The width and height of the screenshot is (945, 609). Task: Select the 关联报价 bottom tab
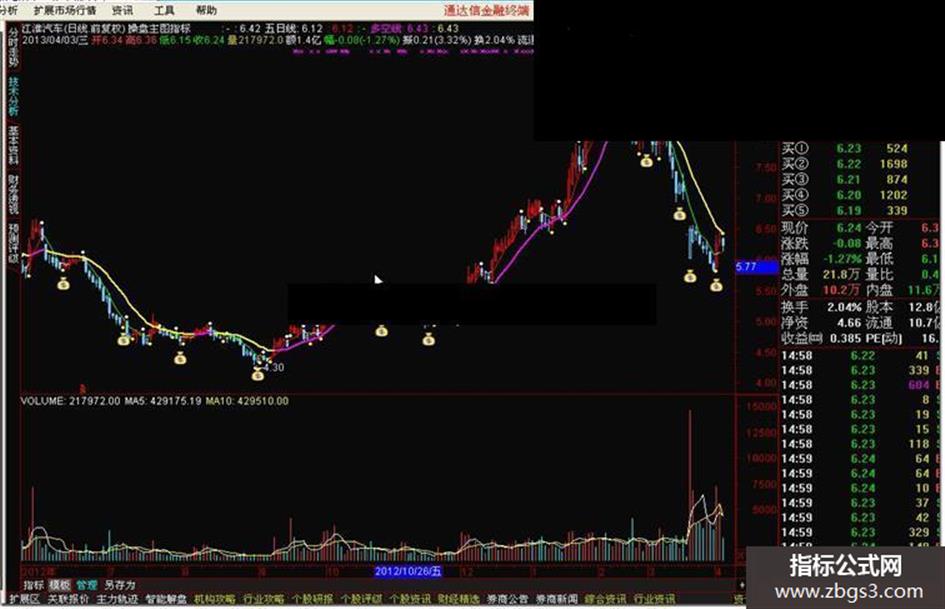tap(68, 599)
